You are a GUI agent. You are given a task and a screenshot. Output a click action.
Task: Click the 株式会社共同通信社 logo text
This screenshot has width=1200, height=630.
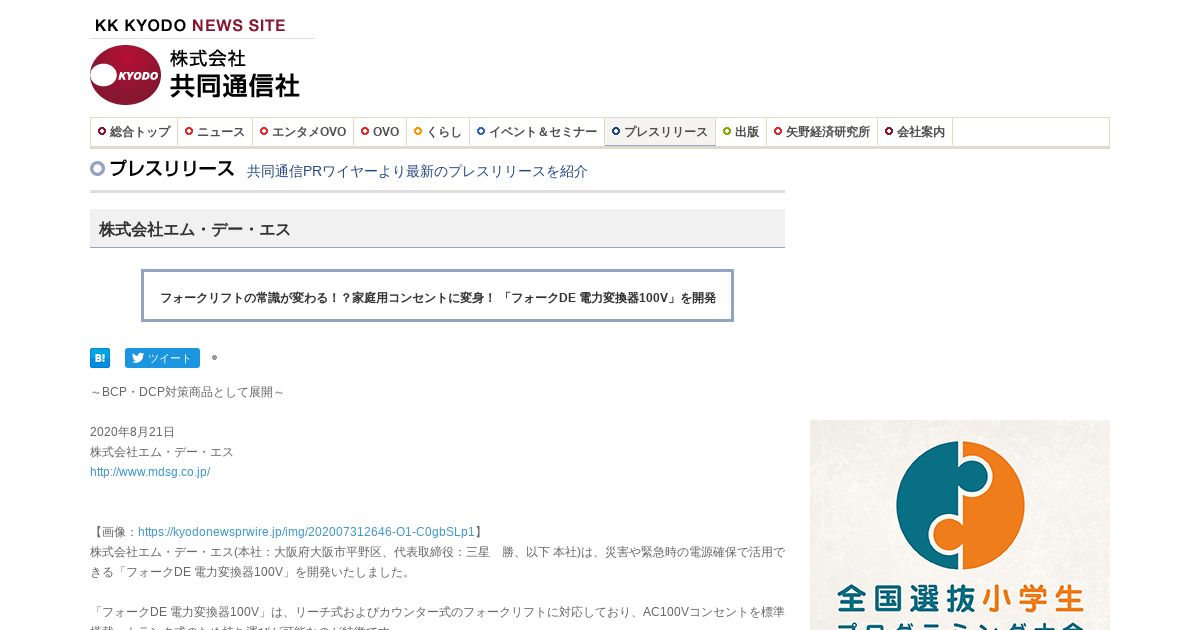click(235, 74)
